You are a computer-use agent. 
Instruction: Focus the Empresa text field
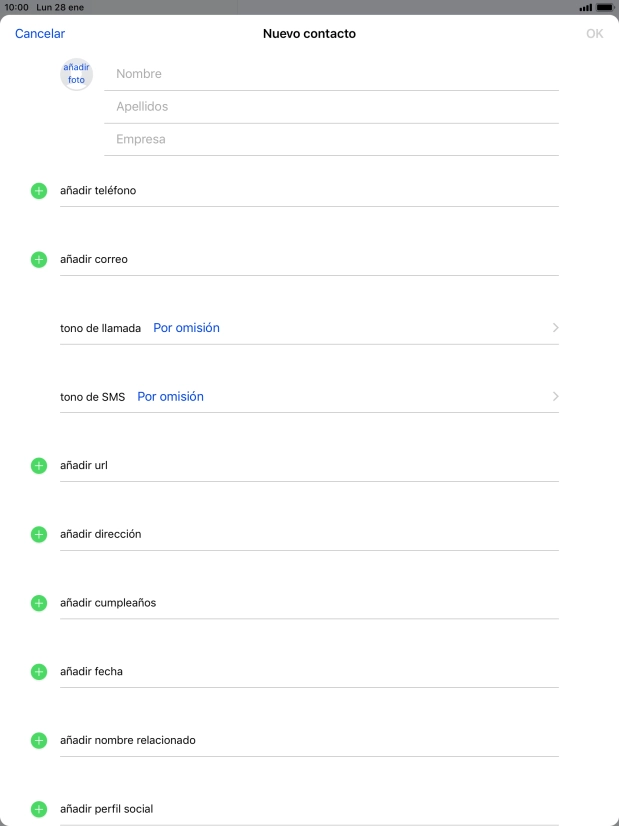coord(330,139)
